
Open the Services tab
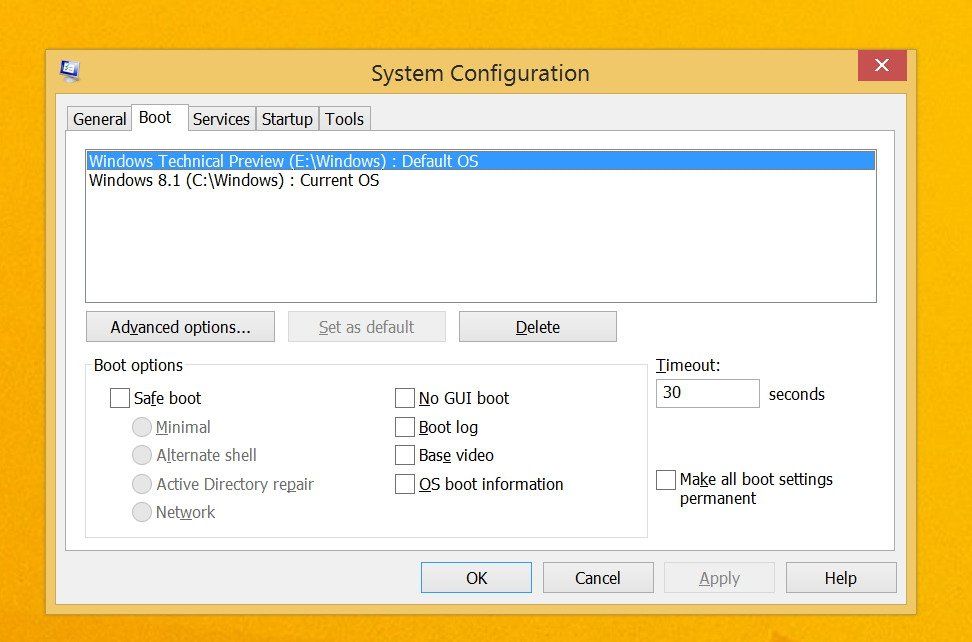click(221, 118)
